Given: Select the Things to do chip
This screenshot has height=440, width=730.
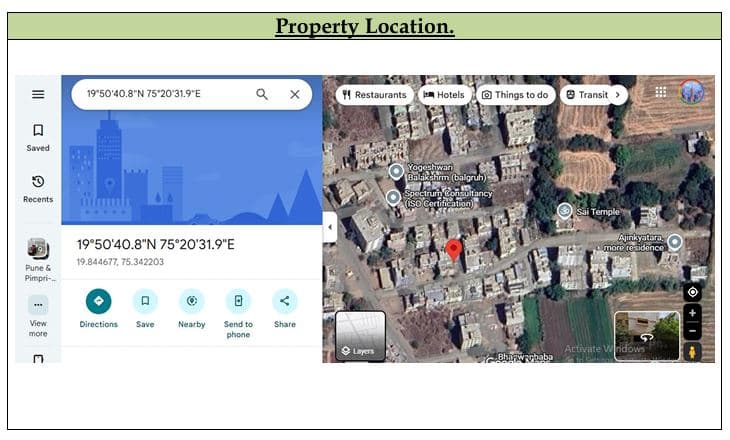Looking at the screenshot, I should point(515,95).
